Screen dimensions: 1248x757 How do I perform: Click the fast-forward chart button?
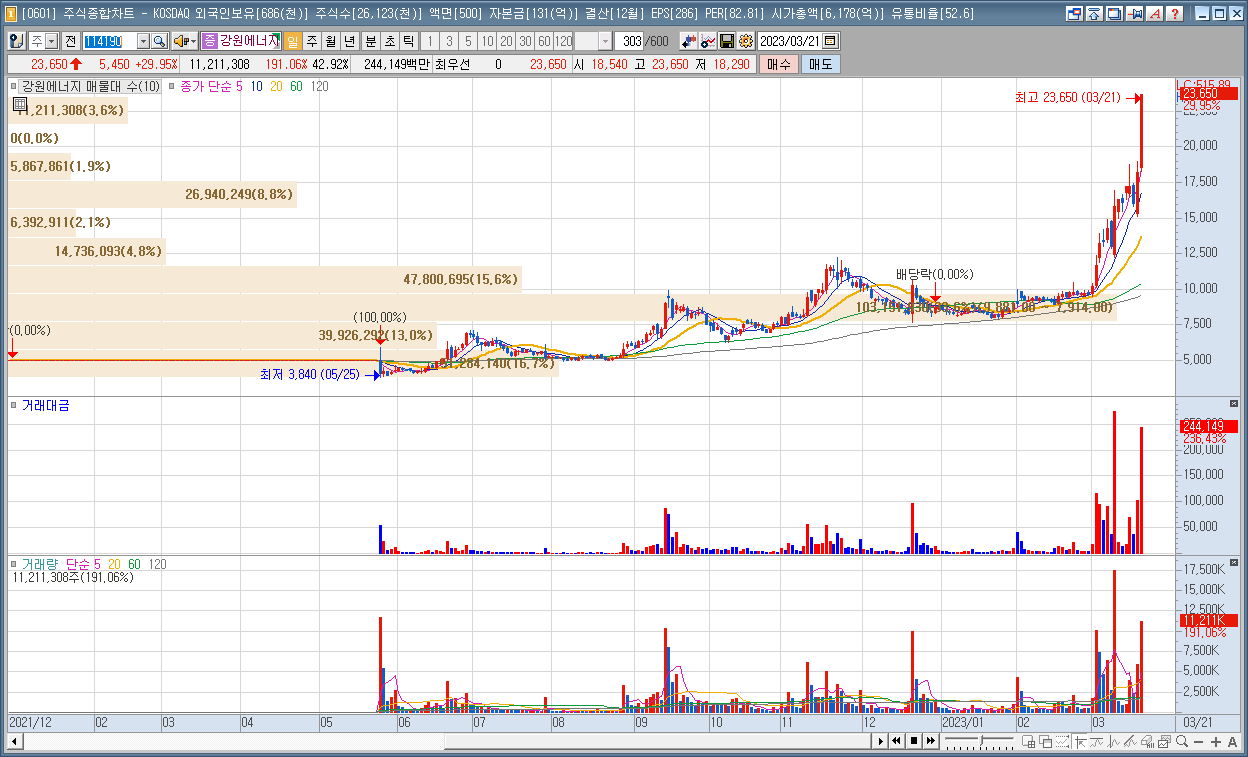pyautogui.click(x=931, y=741)
